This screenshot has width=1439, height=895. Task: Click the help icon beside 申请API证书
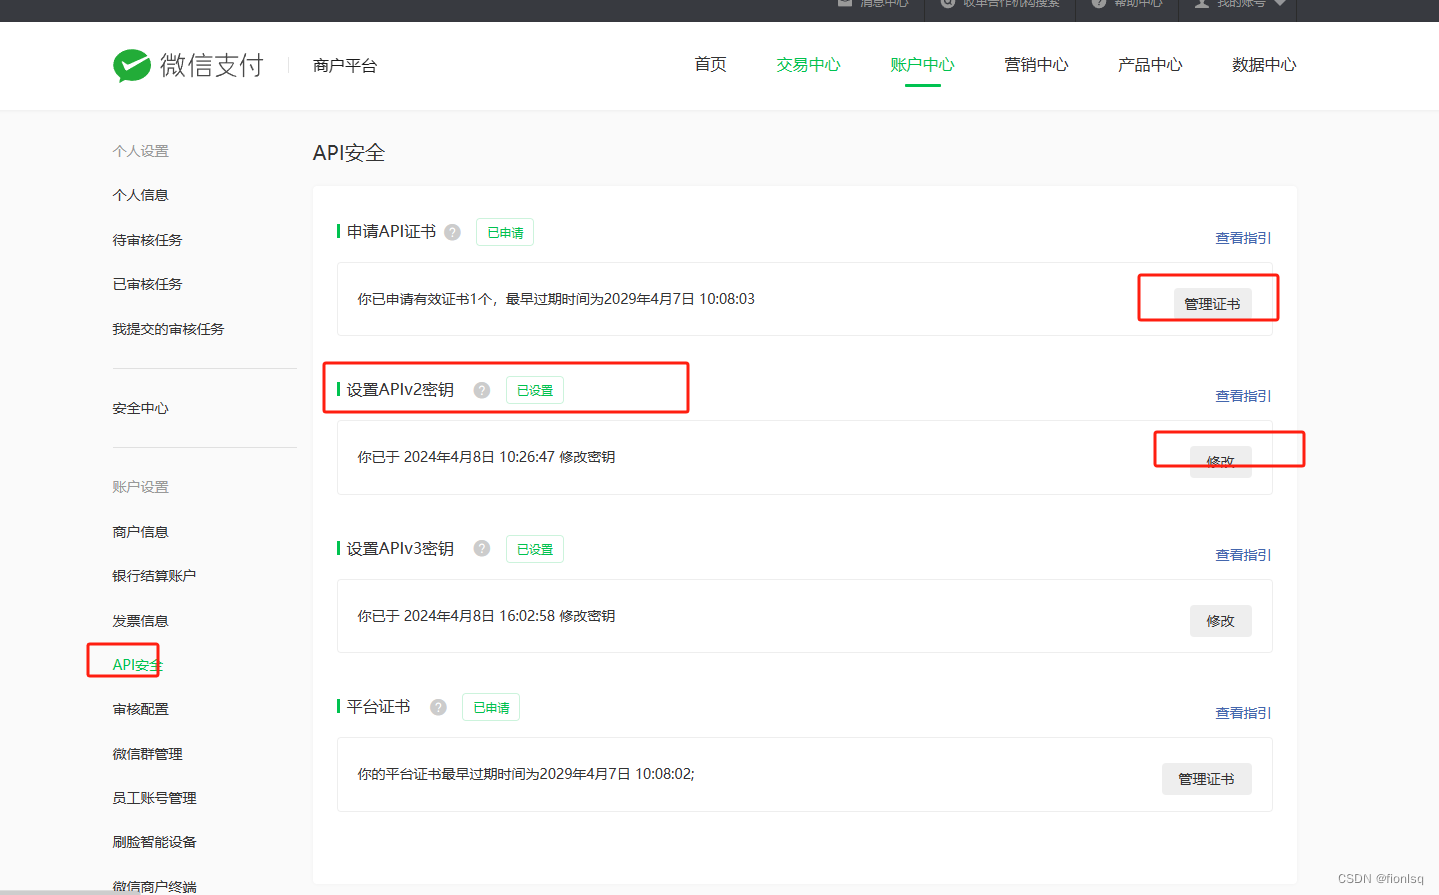452,231
